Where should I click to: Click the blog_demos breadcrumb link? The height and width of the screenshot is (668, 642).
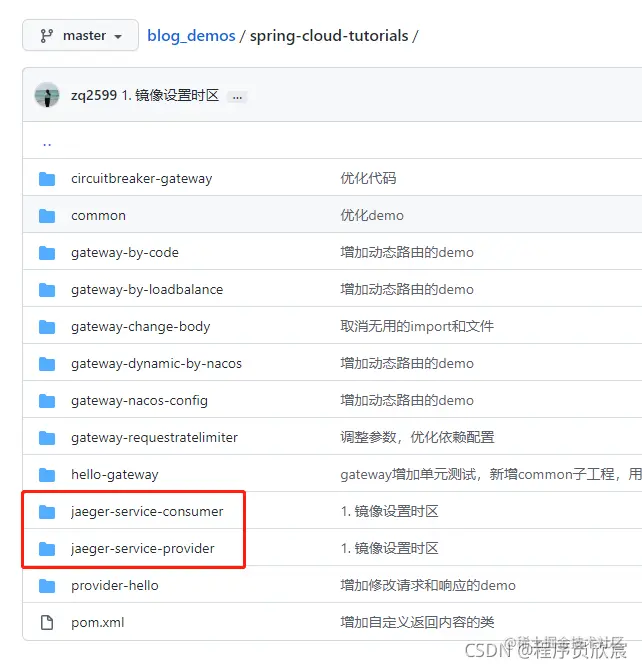pos(191,36)
